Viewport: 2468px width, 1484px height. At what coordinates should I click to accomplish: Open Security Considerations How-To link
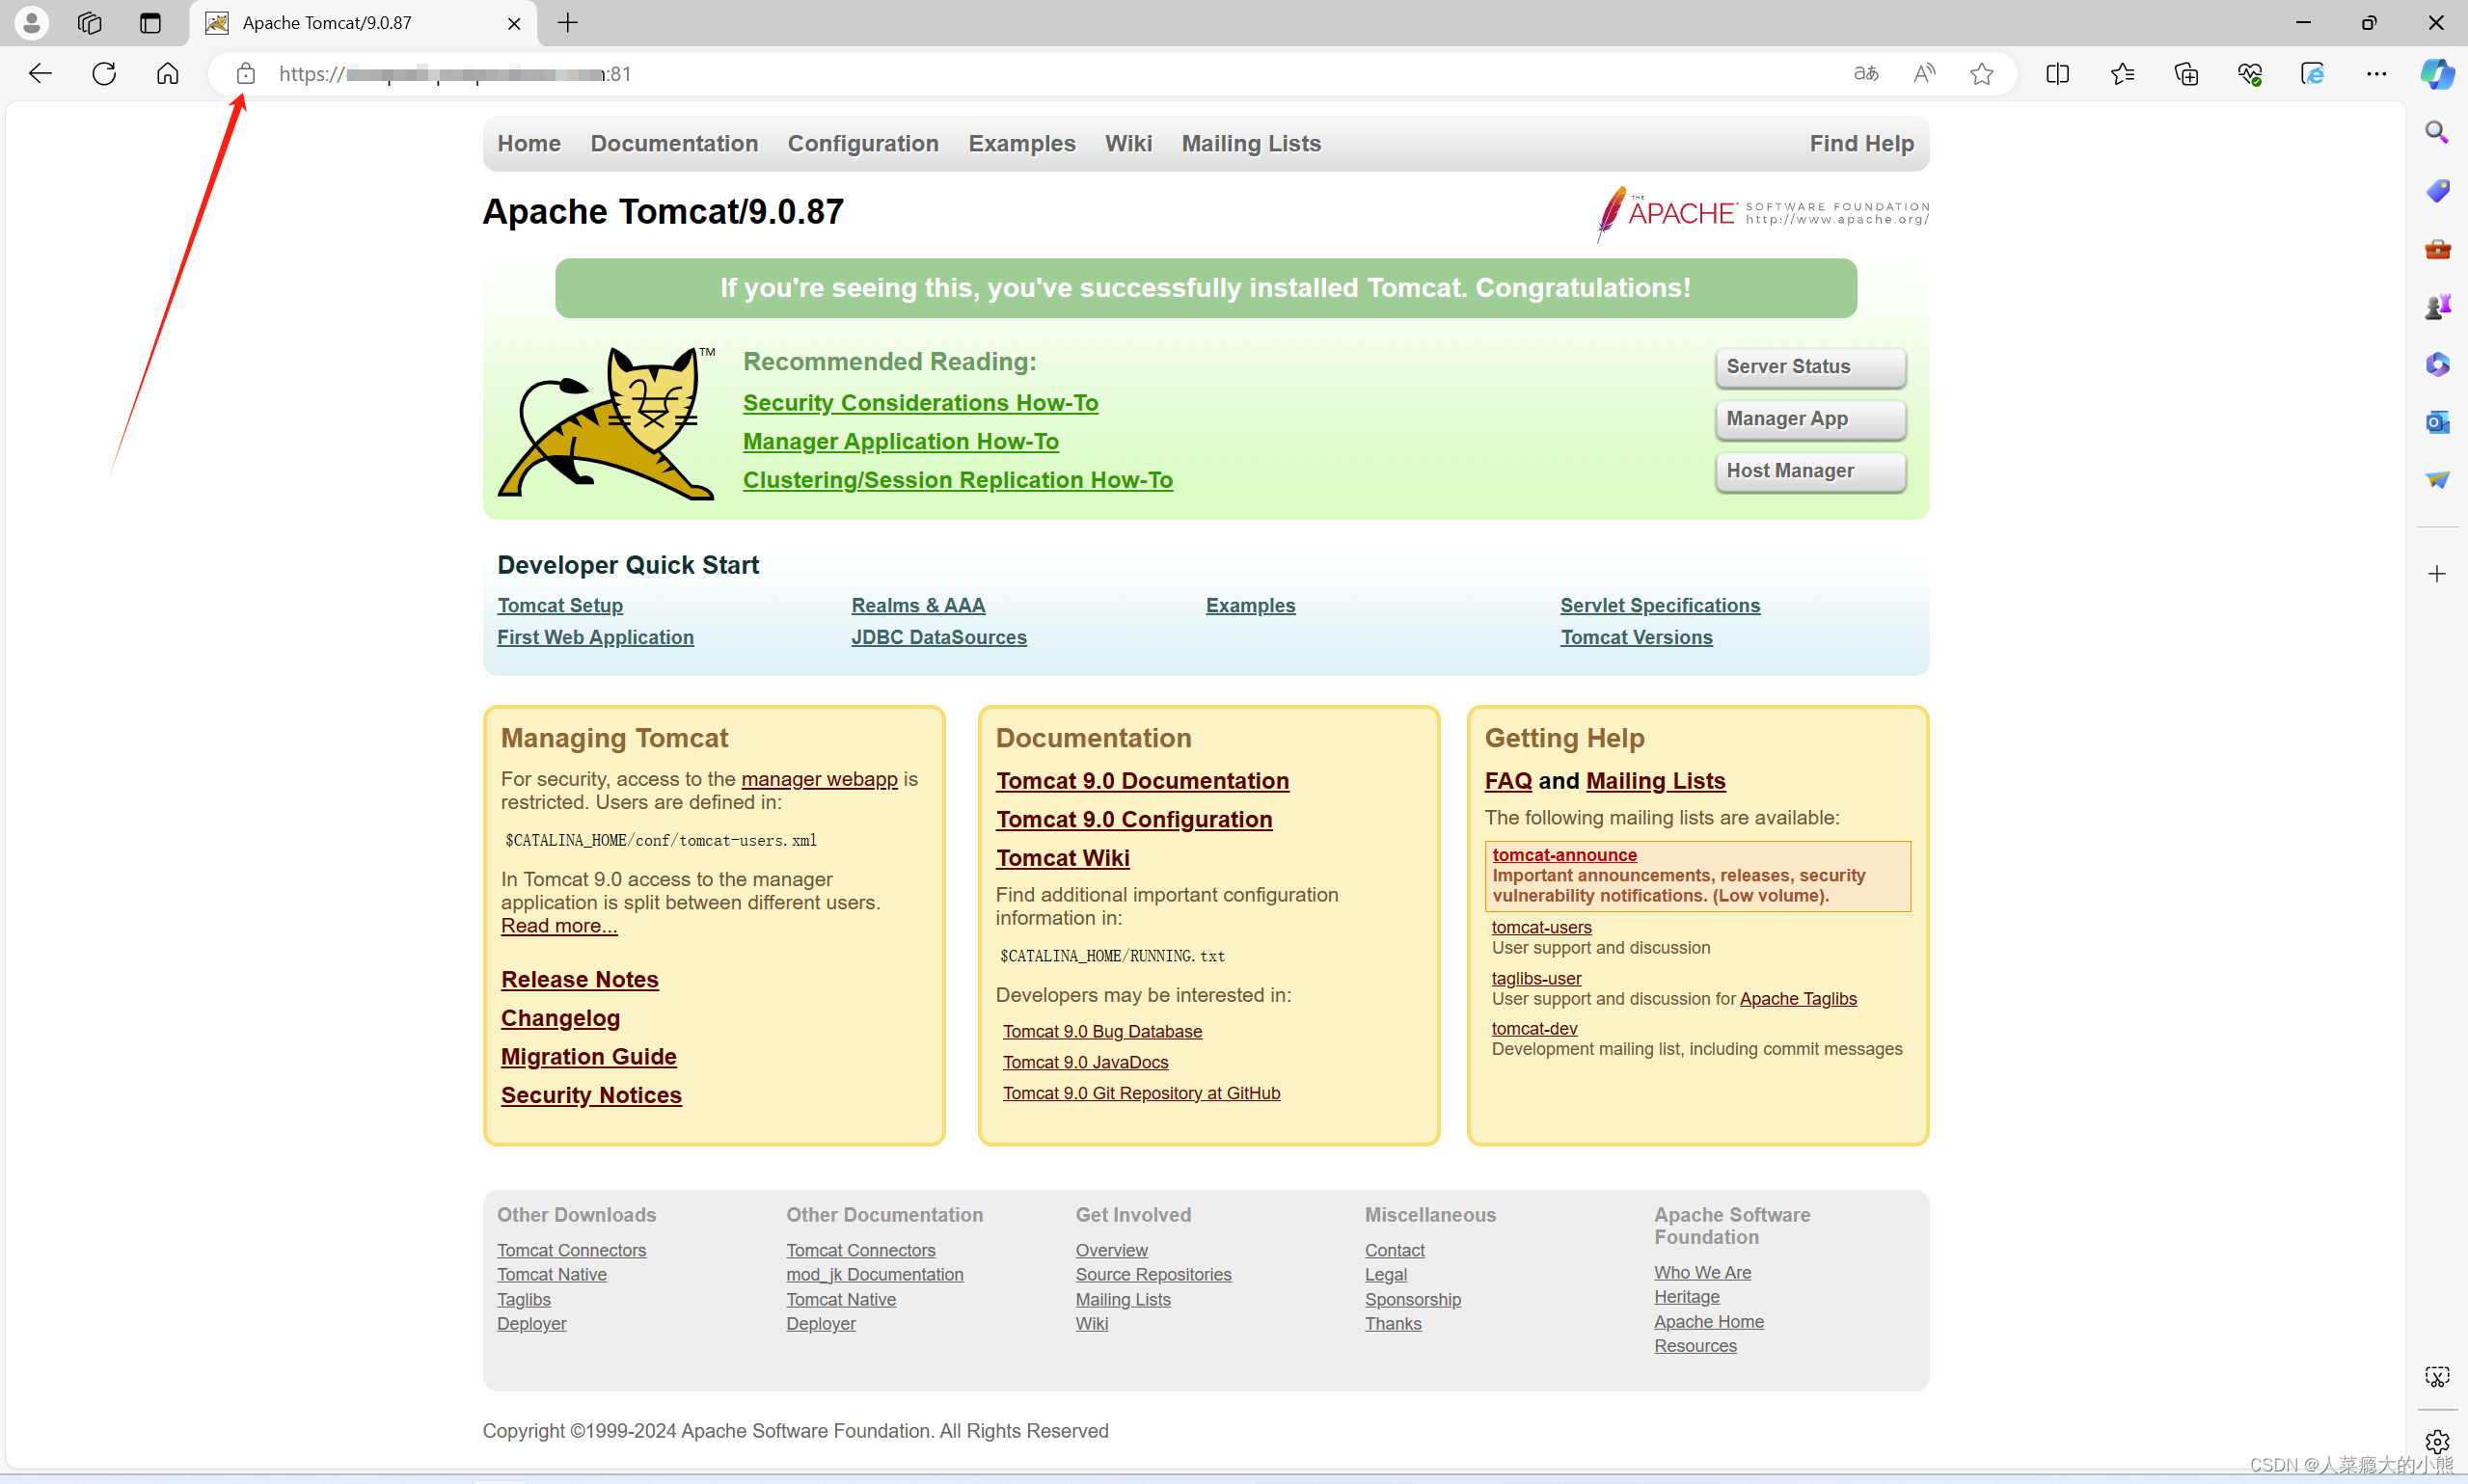919,402
